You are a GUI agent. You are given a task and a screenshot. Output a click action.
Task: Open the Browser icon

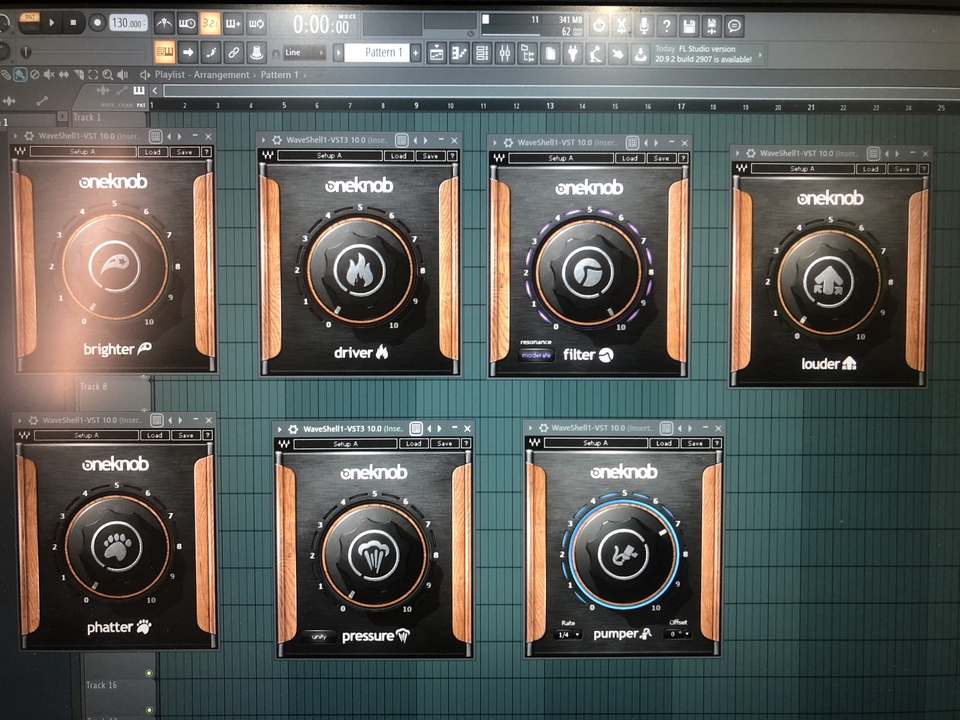pos(527,53)
